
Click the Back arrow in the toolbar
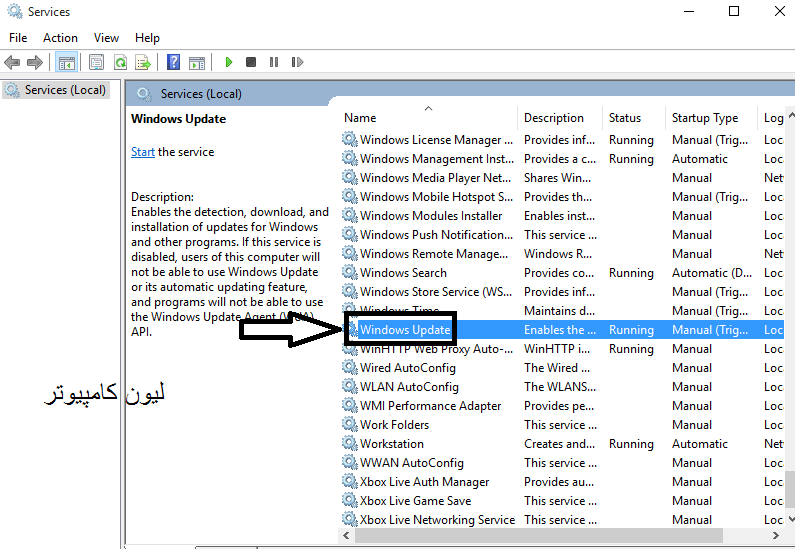click(x=12, y=62)
